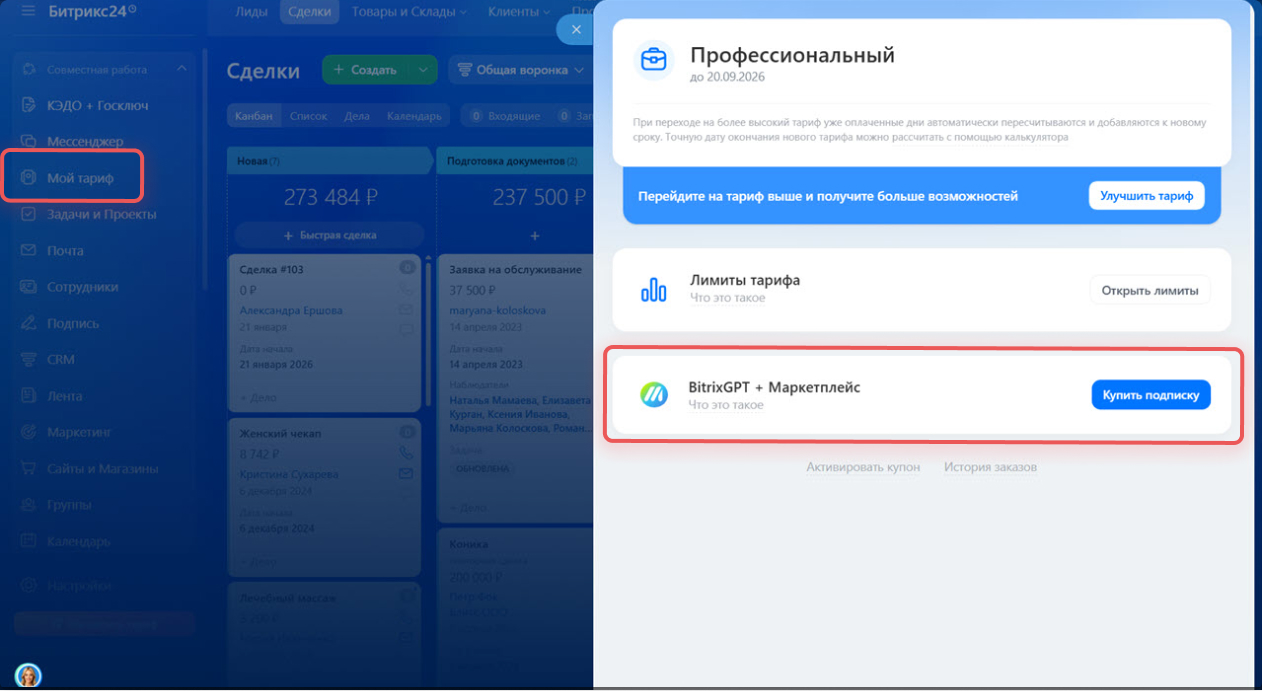Click the Купить подписку button
Image resolution: width=1262 pixels, height=691 pixels.
click(1151, 395)
